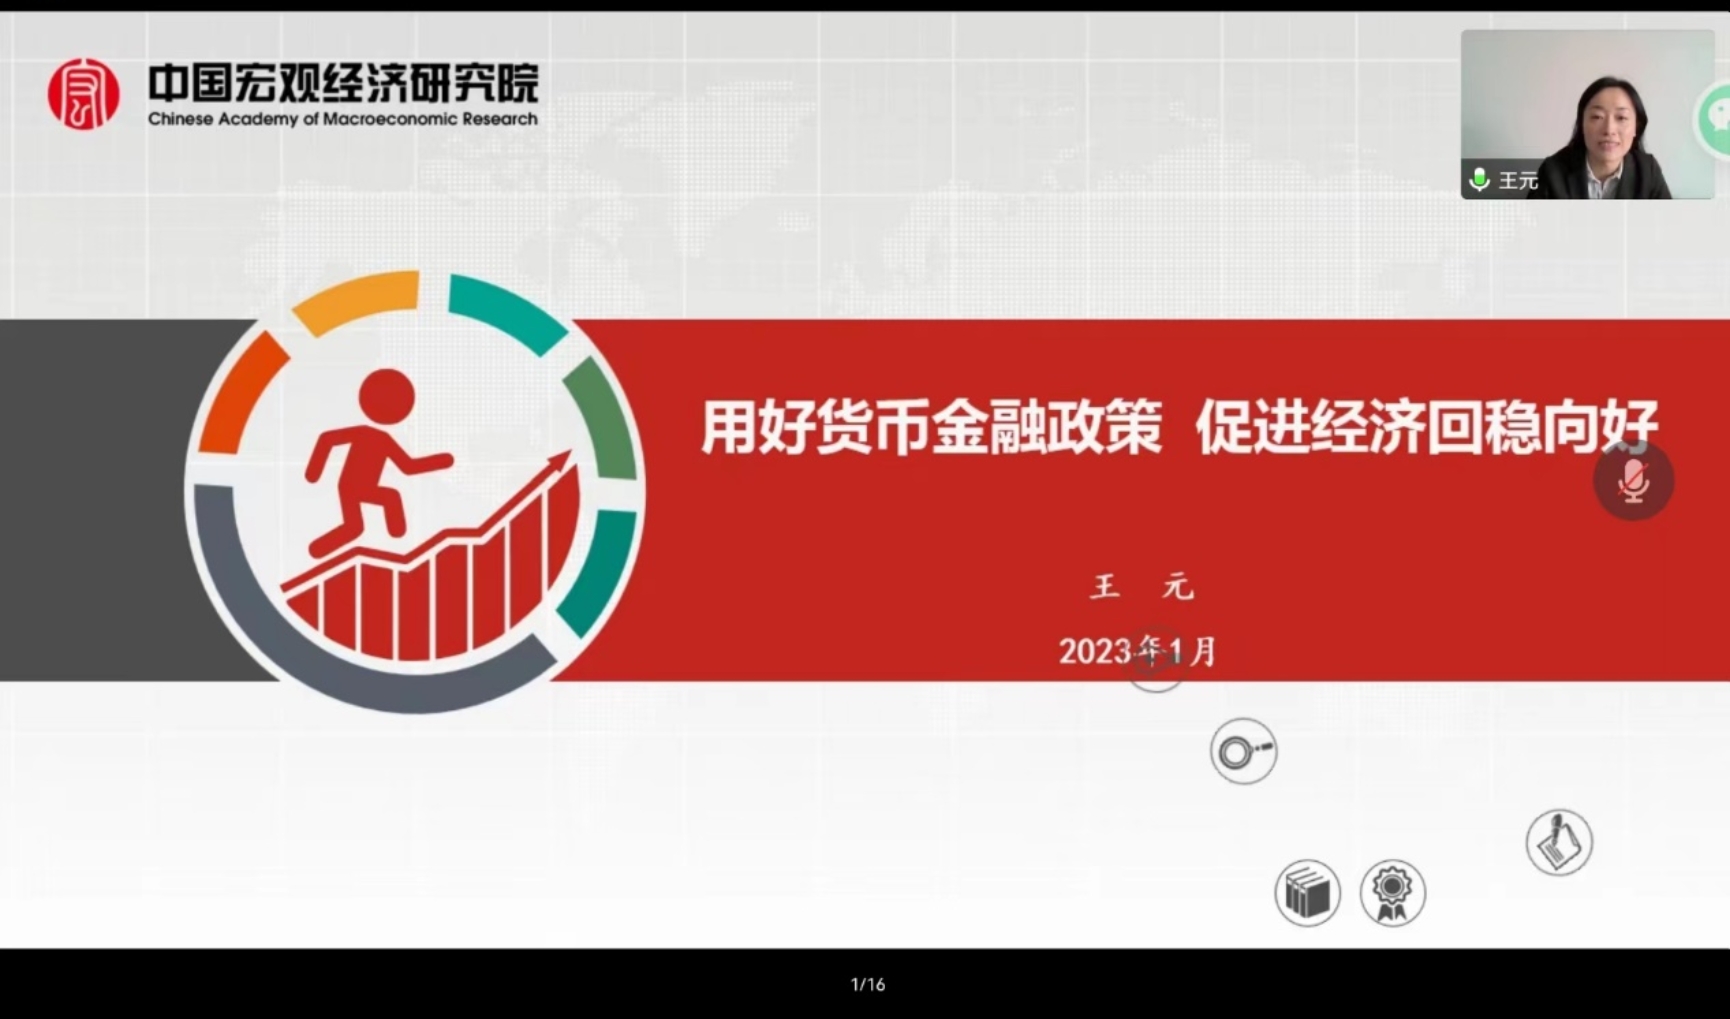Image resolution: width=1730 pixels, height=1019 pixels.
Task: Click the slide title 用好货币金融政策
Action: click(930, 428)
